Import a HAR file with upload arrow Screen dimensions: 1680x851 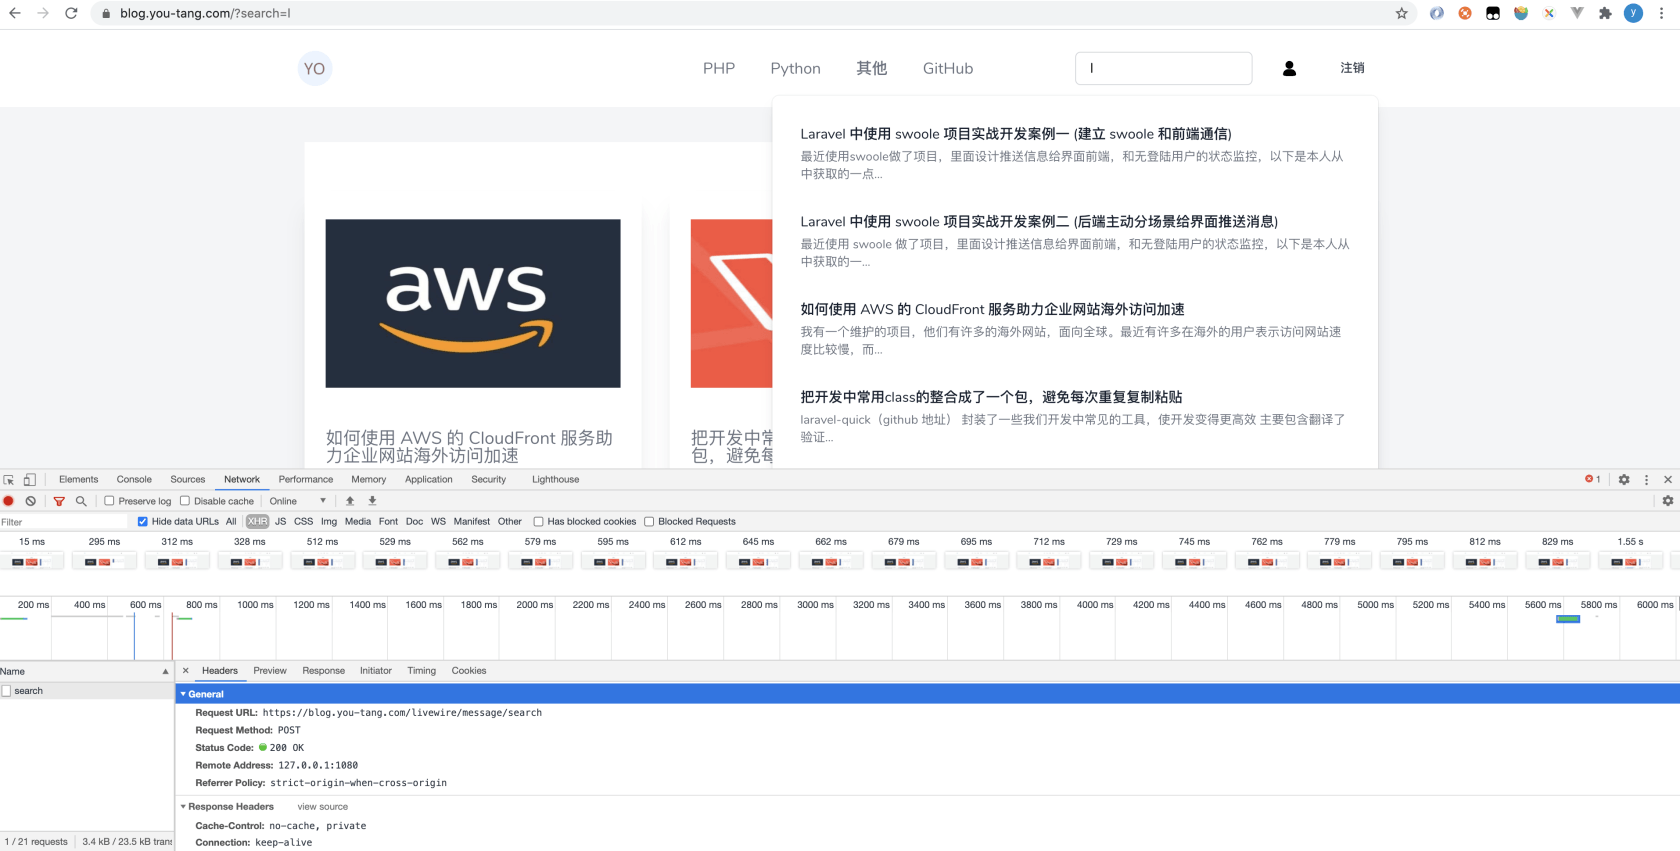350,501
